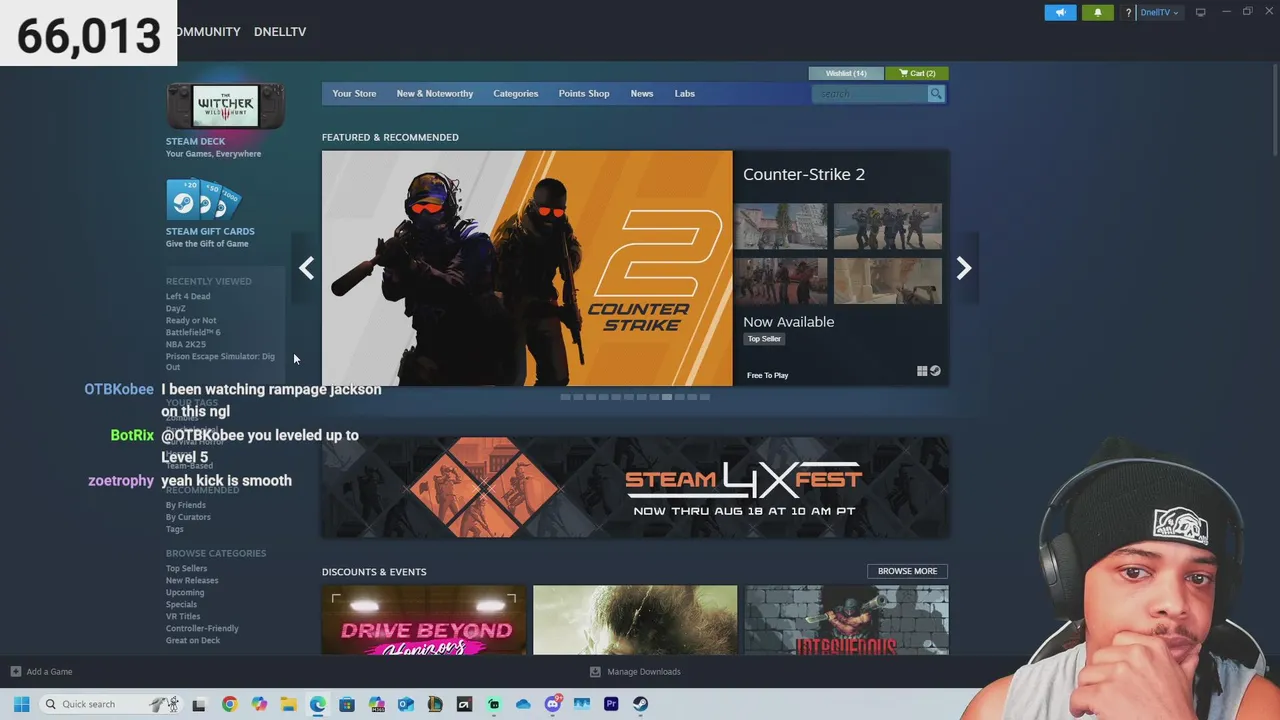Open the Counter-Strike 2 featured capsule image
This screenshot has height=720, width=1280.
coord(527,268)
